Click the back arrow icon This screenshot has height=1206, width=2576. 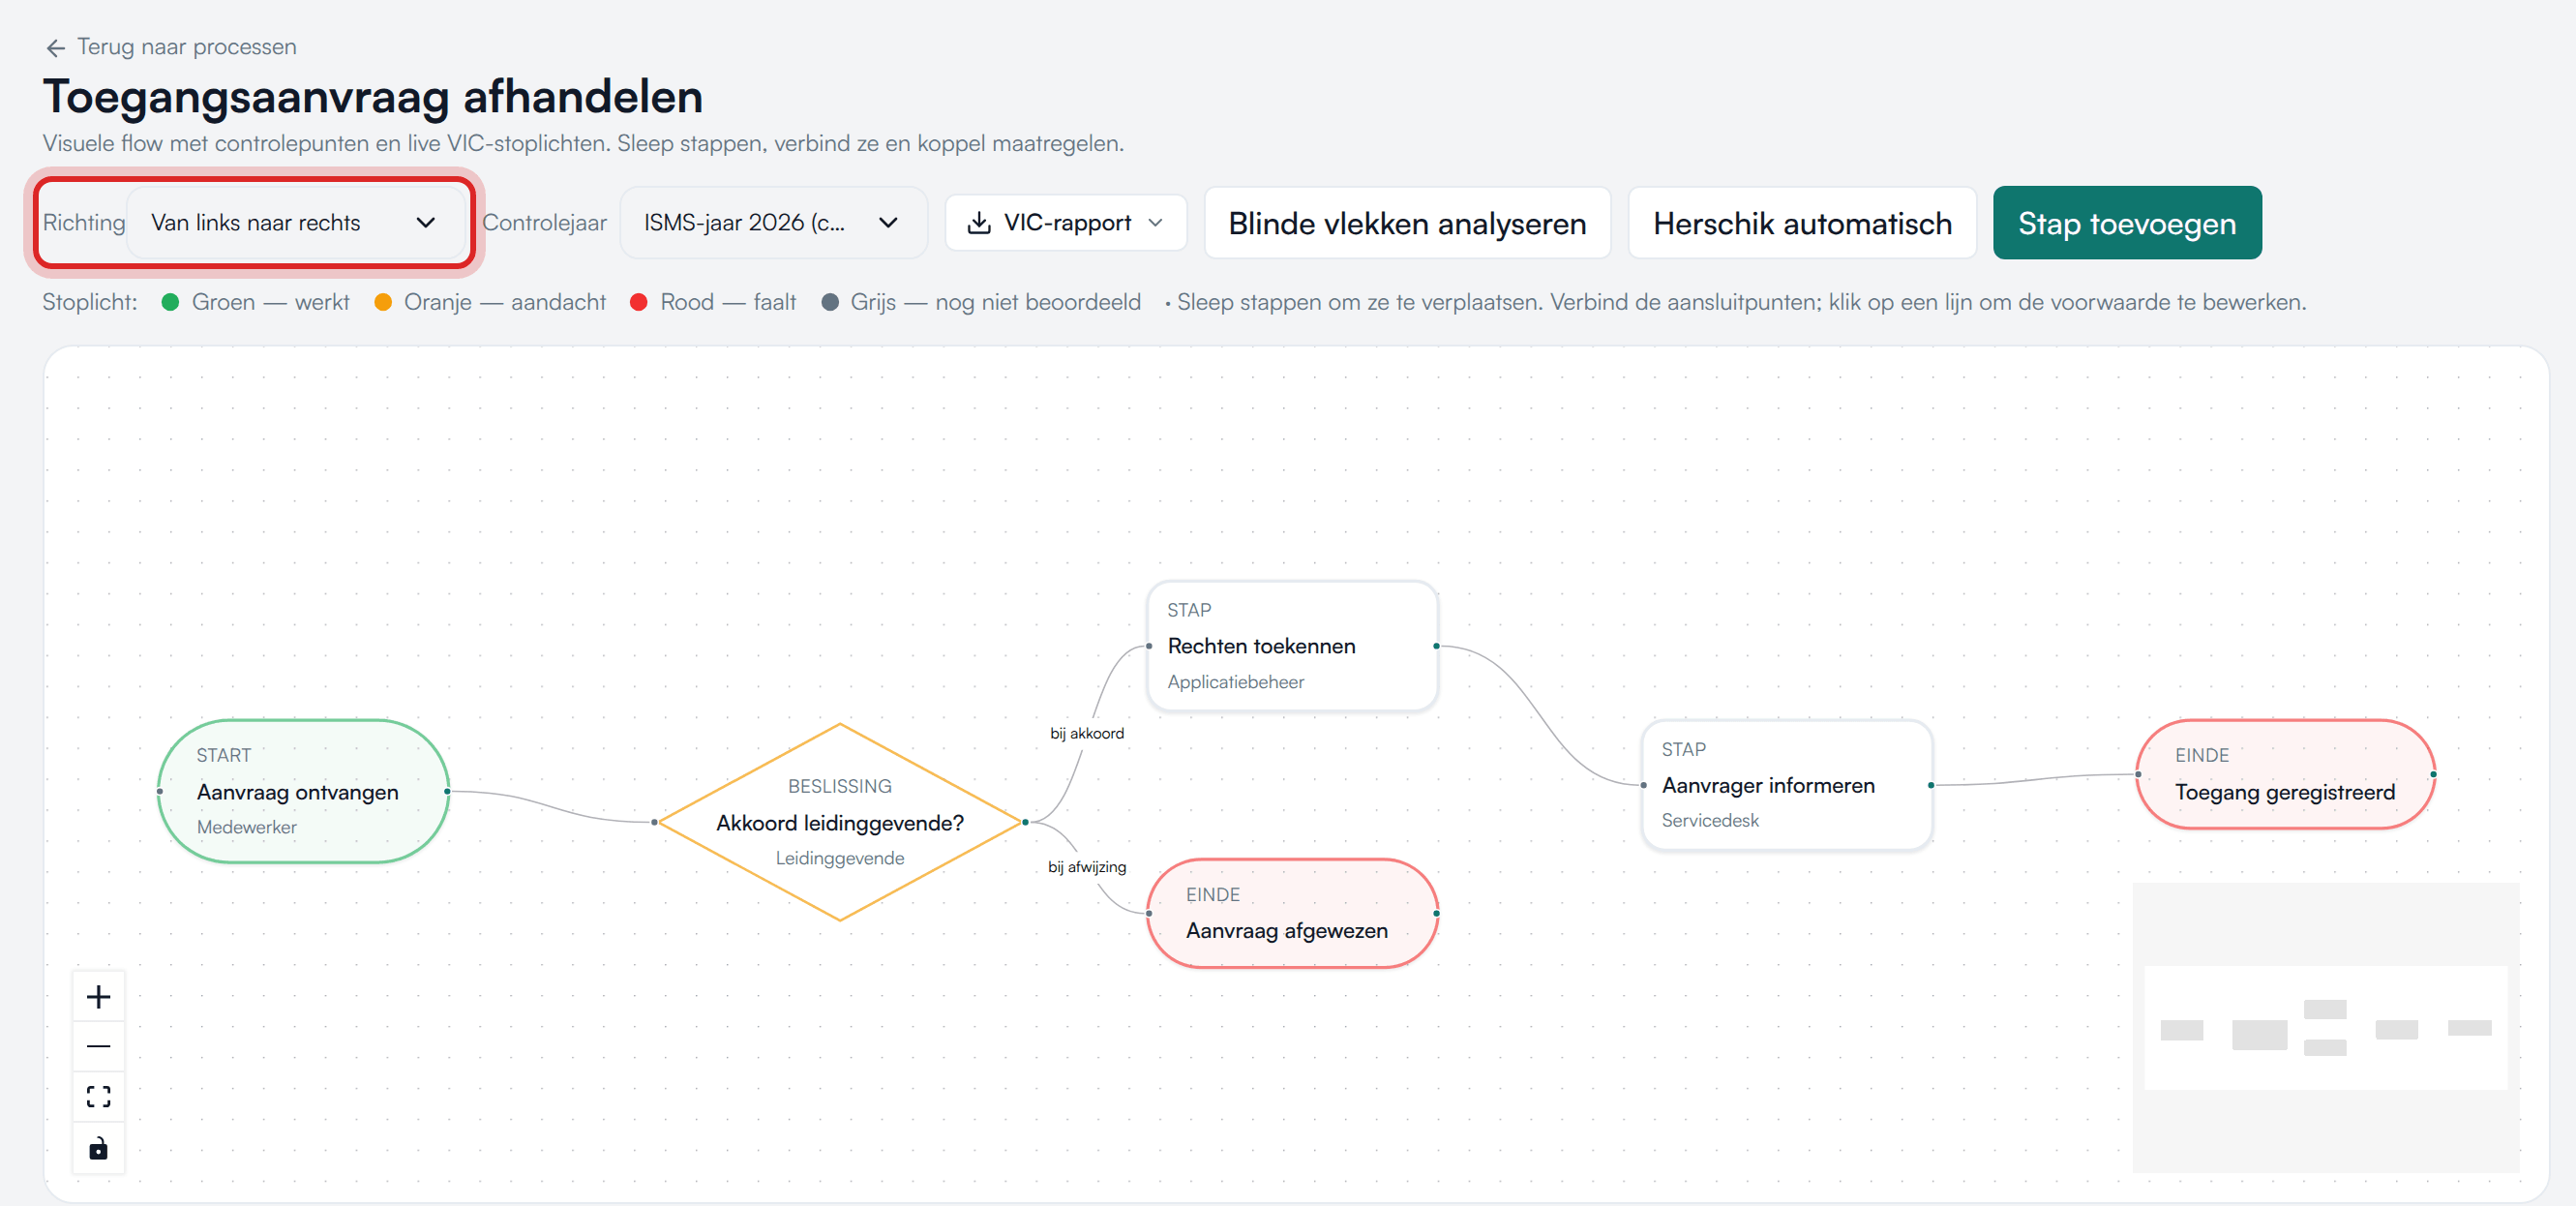click(x=56, y=47)
